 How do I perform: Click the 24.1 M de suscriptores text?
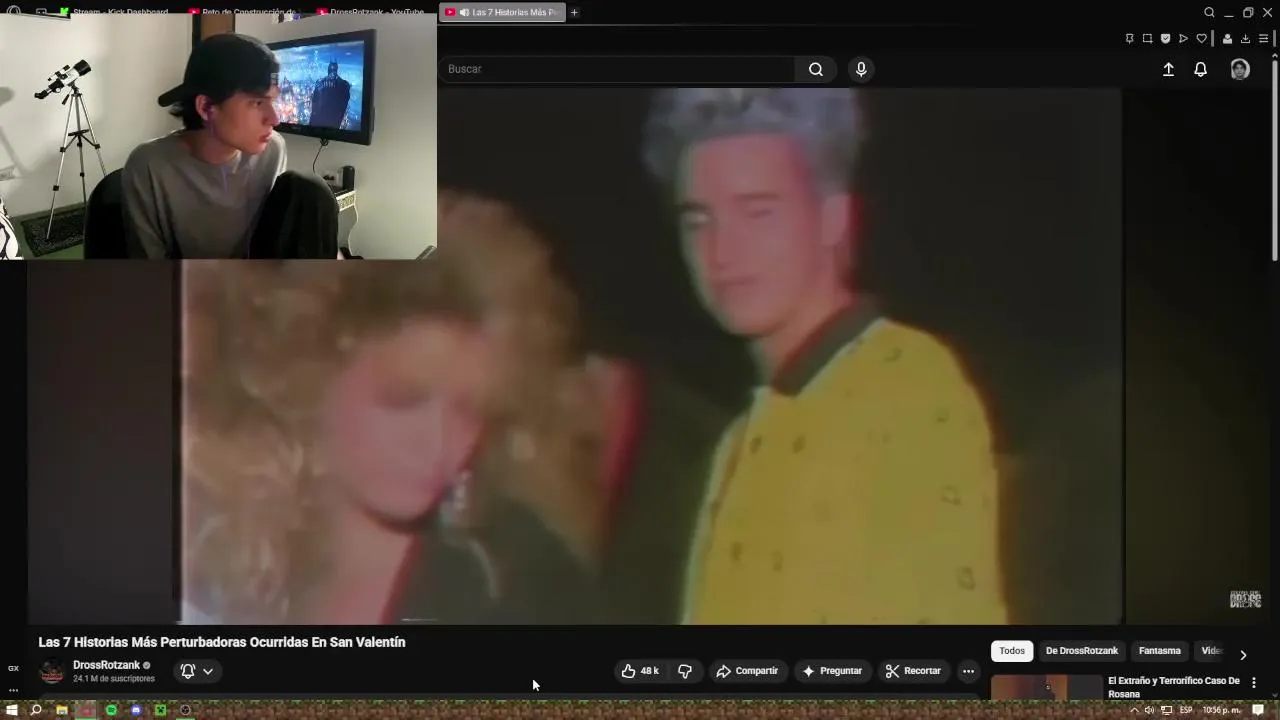pos(114,679)
